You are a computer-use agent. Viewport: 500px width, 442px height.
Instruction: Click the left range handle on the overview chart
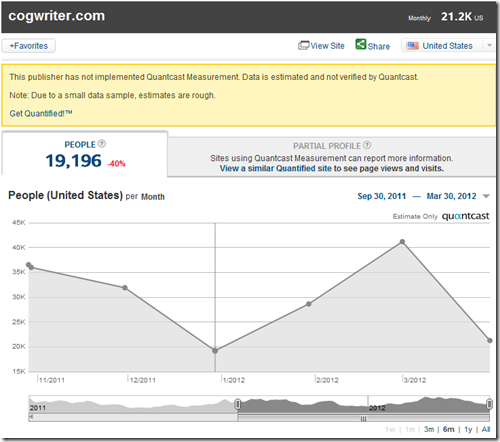(x=238, y=404)
